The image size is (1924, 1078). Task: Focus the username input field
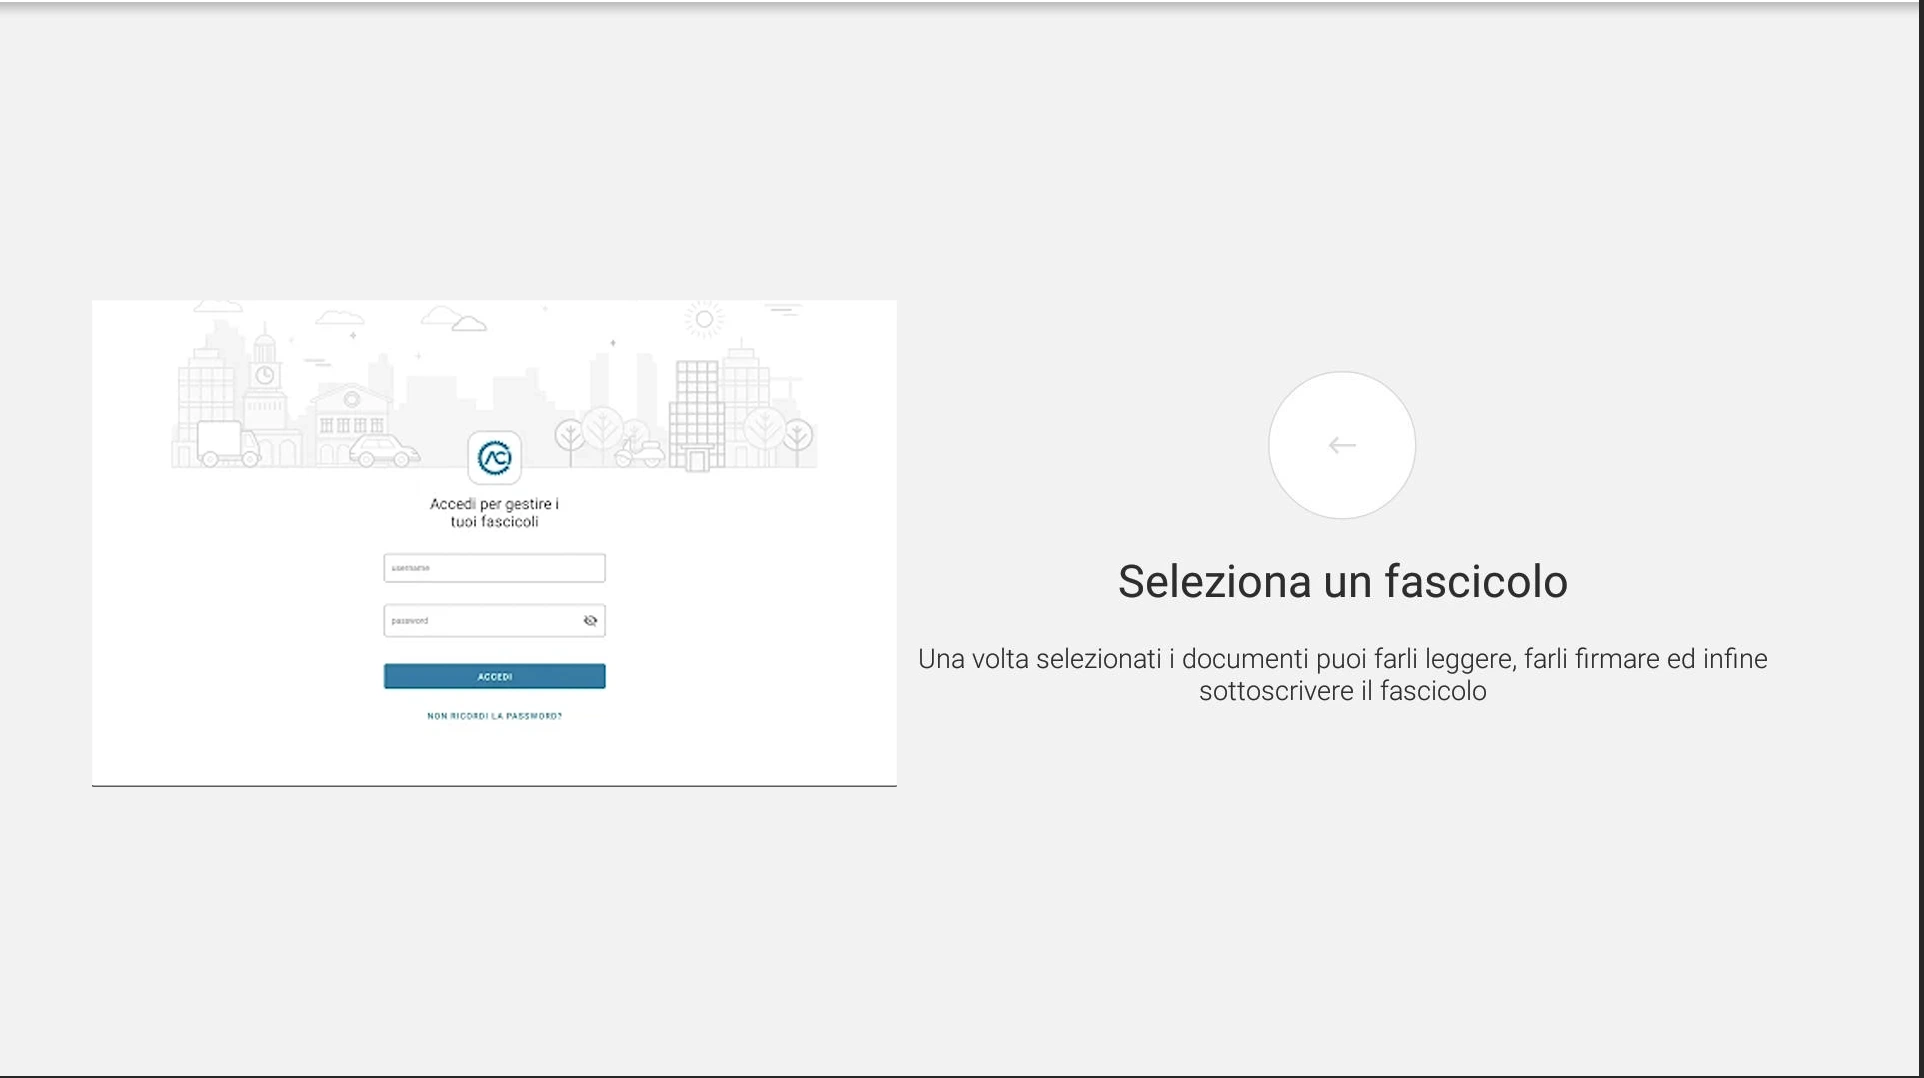coord(493,568)
